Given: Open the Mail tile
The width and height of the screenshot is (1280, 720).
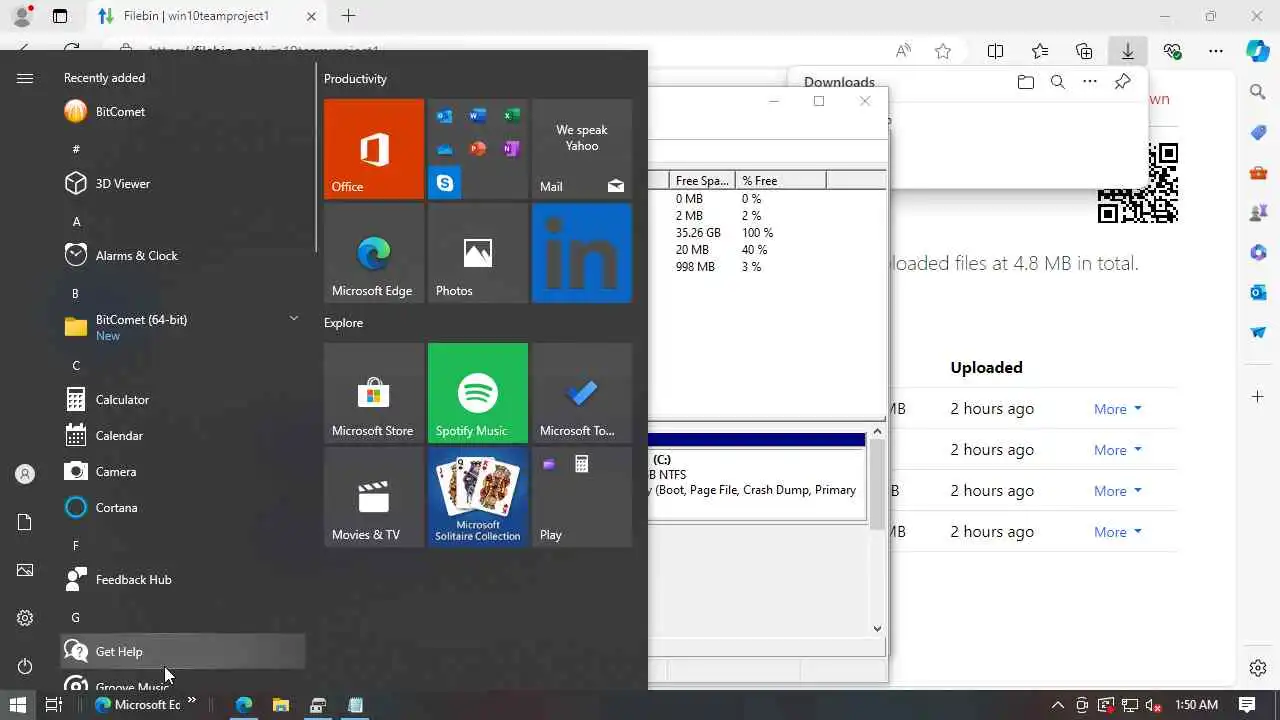Looking at the screenshot, I should click(x=582, y=149).
